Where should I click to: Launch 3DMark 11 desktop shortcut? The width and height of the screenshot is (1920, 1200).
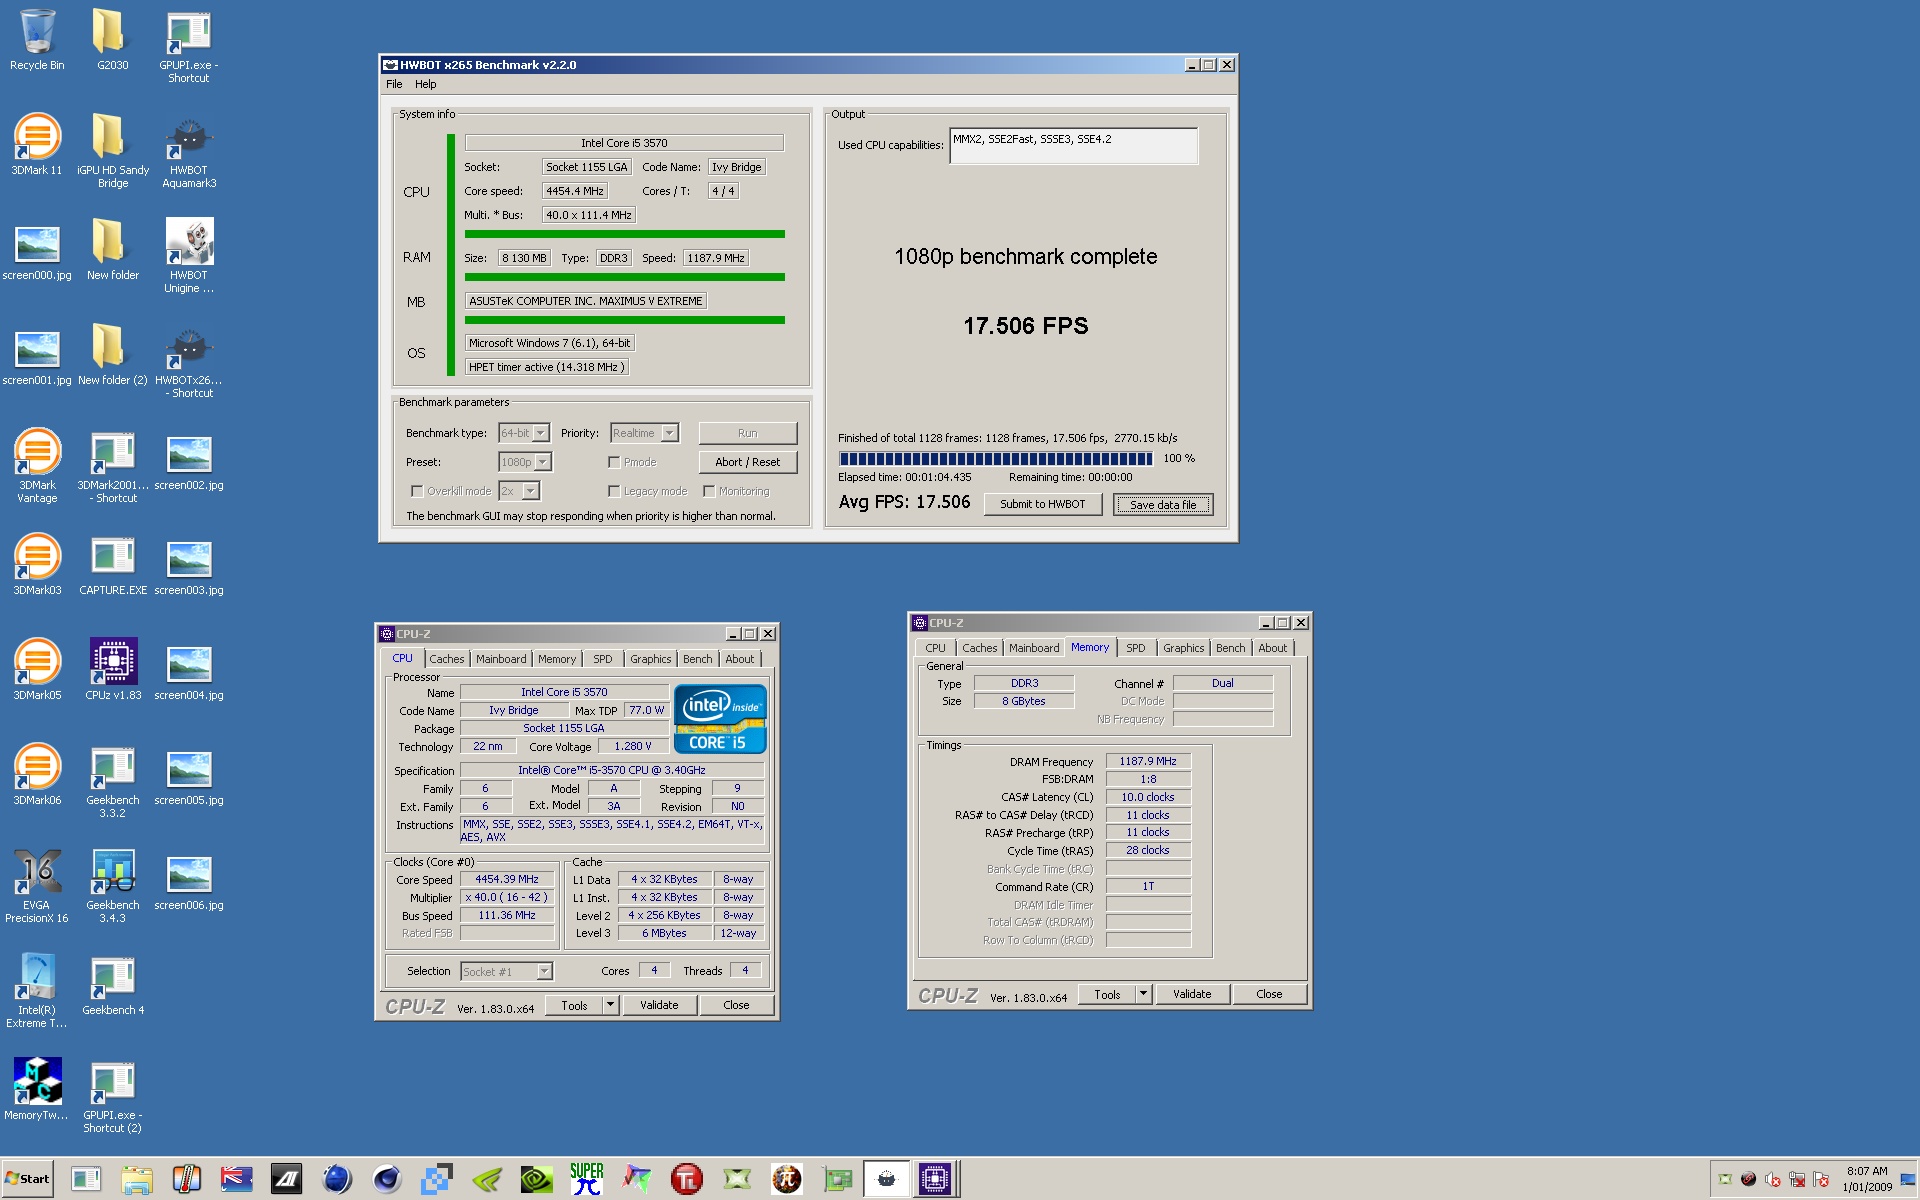tap(37, 145)
